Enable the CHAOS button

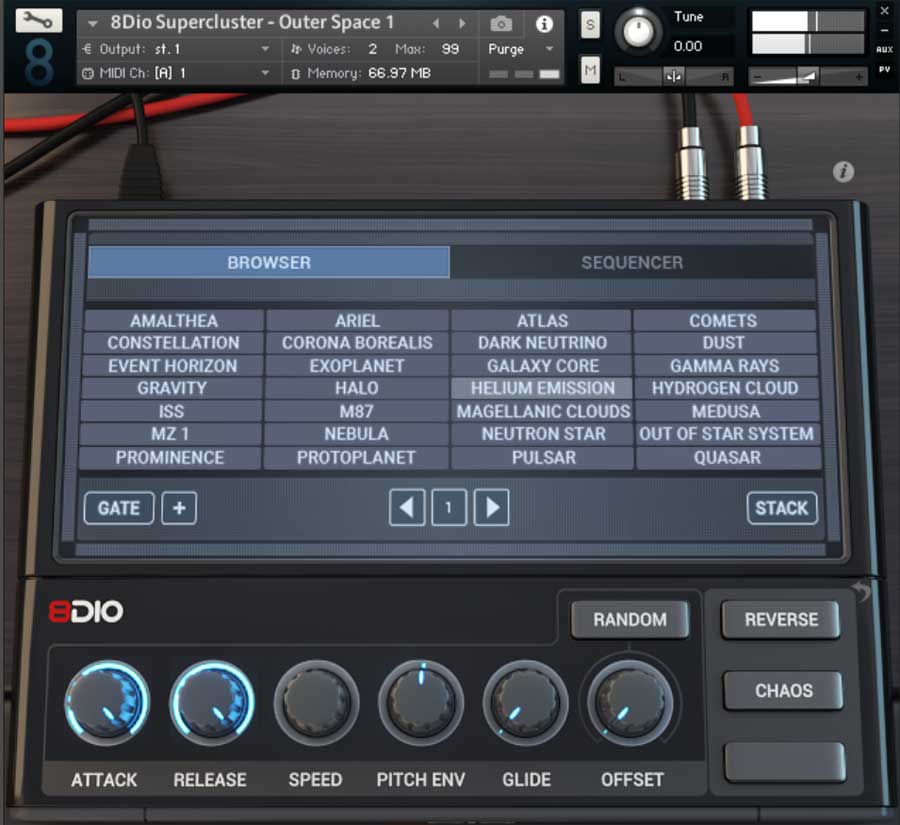pyautogui.click(x=783, y=690)
